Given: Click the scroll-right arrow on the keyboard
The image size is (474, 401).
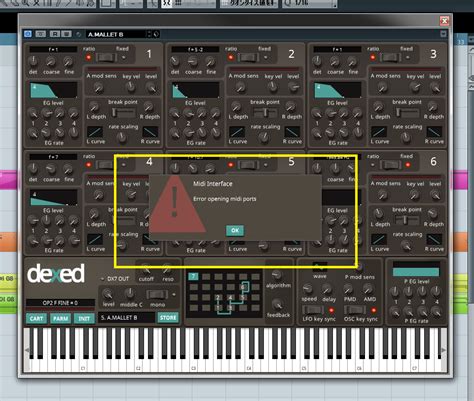Looking at the screenshot, I should (x=444, y=350).
